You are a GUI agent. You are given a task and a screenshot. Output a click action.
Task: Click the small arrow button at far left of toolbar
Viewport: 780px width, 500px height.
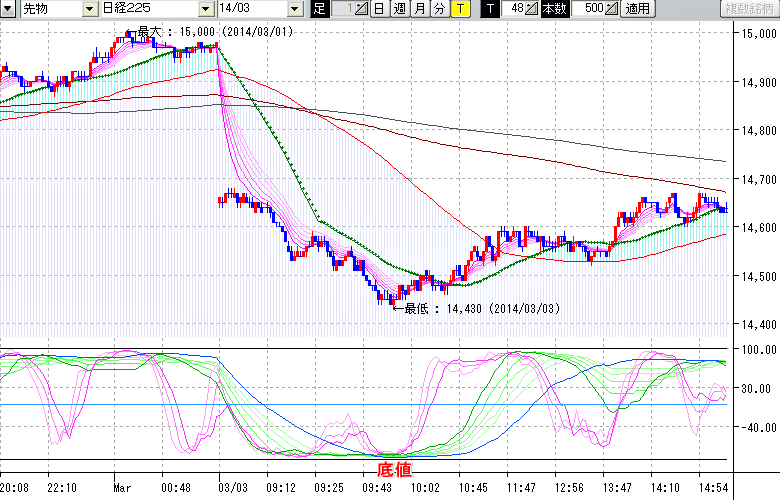8,9
